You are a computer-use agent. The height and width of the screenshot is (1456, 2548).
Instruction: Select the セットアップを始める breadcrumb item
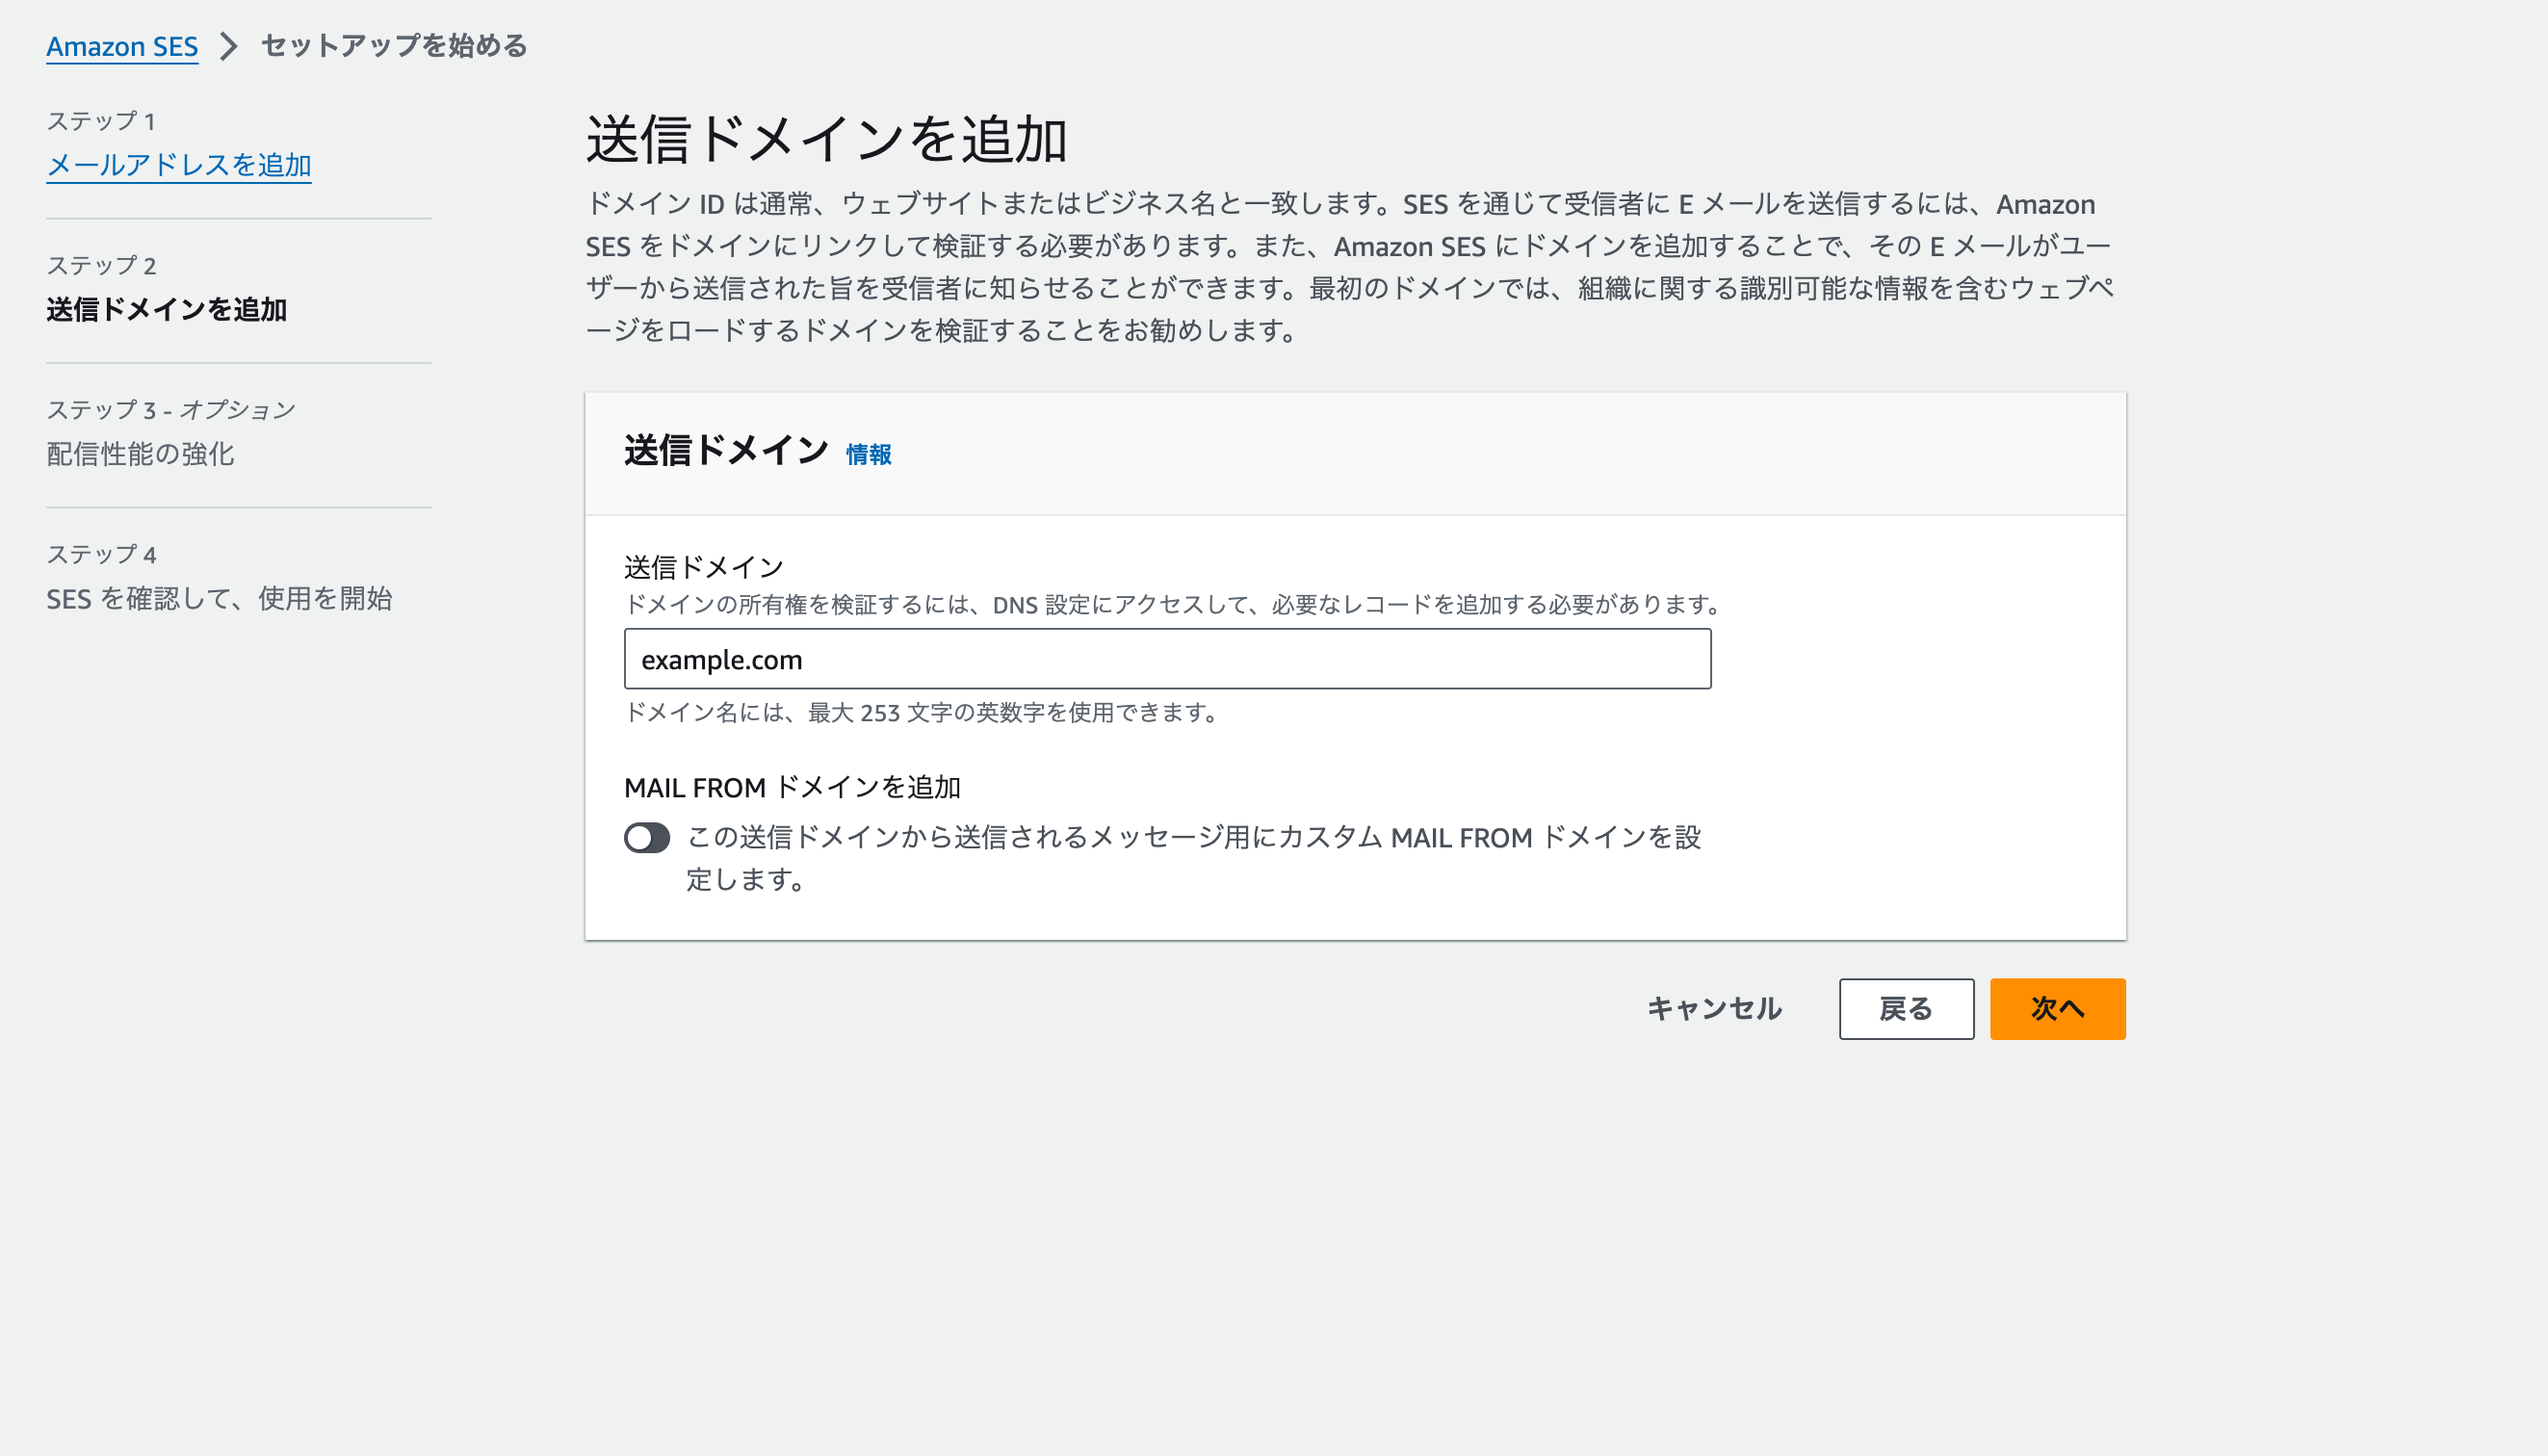[x=393, y=46]
